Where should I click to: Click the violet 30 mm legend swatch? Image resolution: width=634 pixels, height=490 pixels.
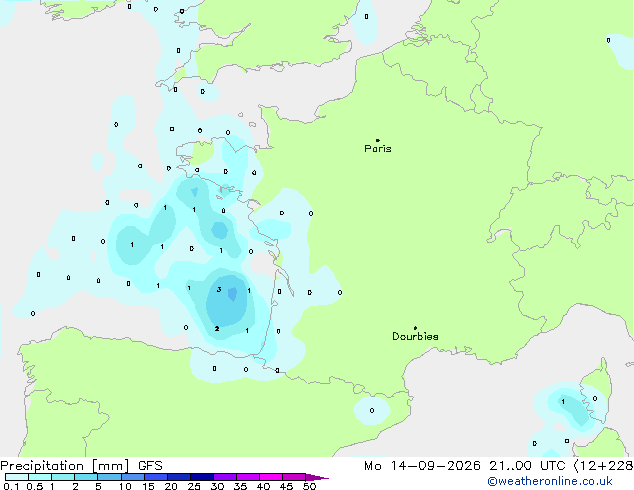[225, 477]
